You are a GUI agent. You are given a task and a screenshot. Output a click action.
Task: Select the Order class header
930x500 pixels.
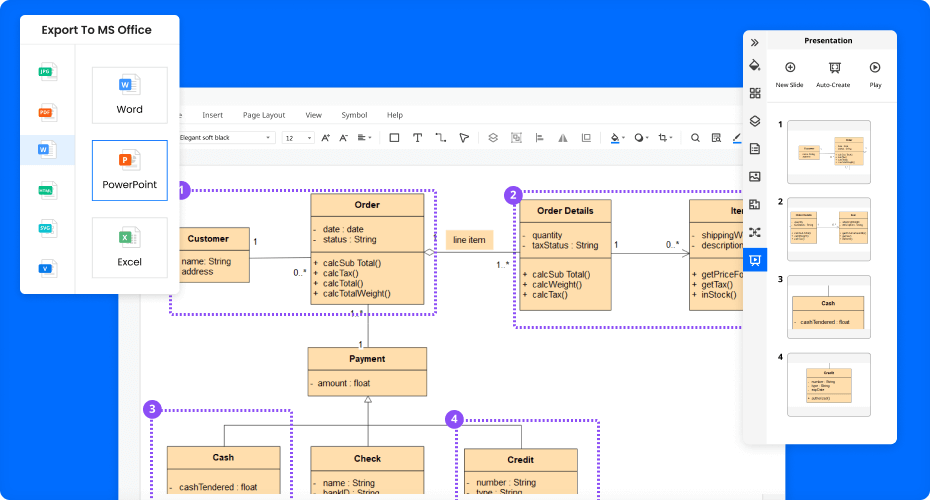[x=367, y=205]
